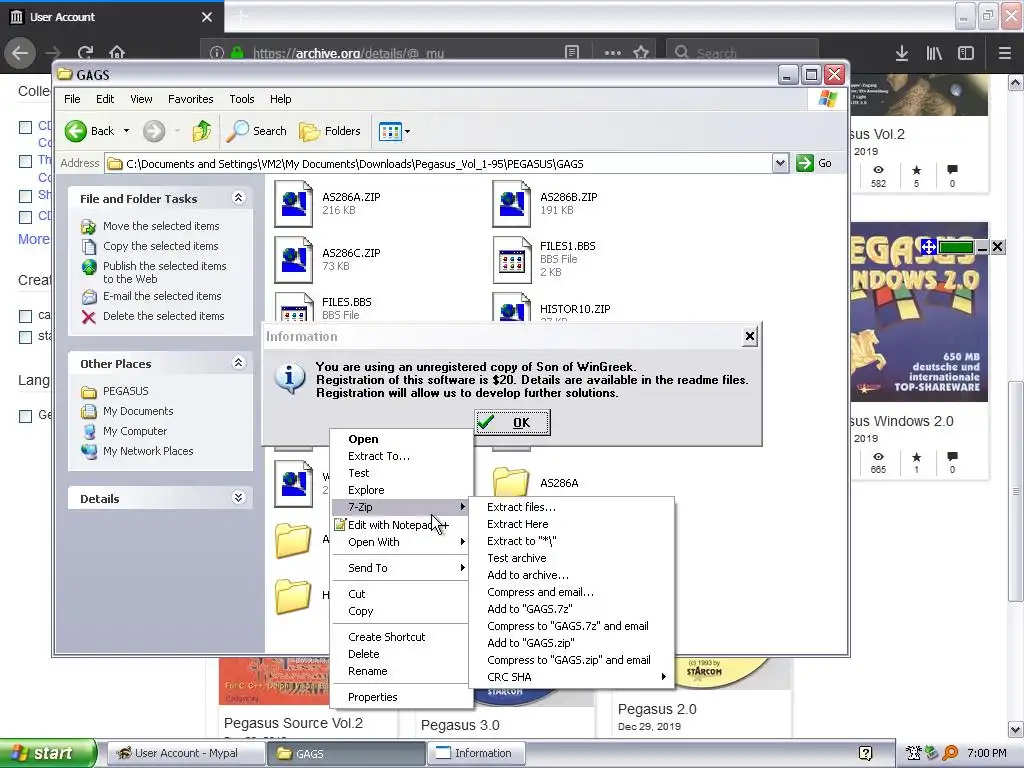
Task: Open the Favorites menu
Action: [190, 99]
